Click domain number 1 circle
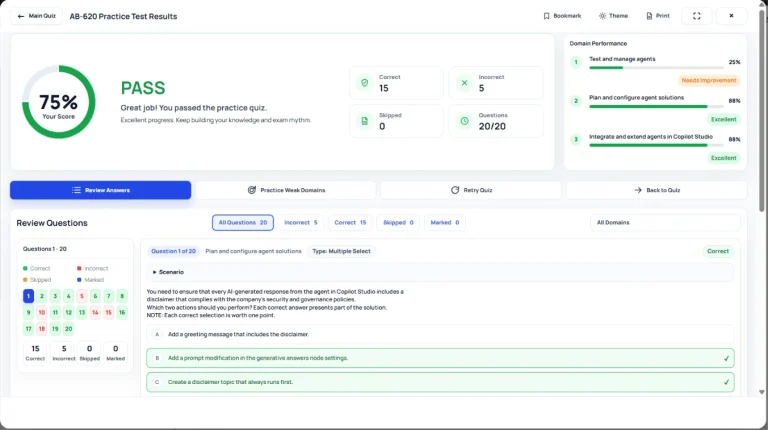Image resolution: width=768 pixels, height=430 pixels. point(576,62)
